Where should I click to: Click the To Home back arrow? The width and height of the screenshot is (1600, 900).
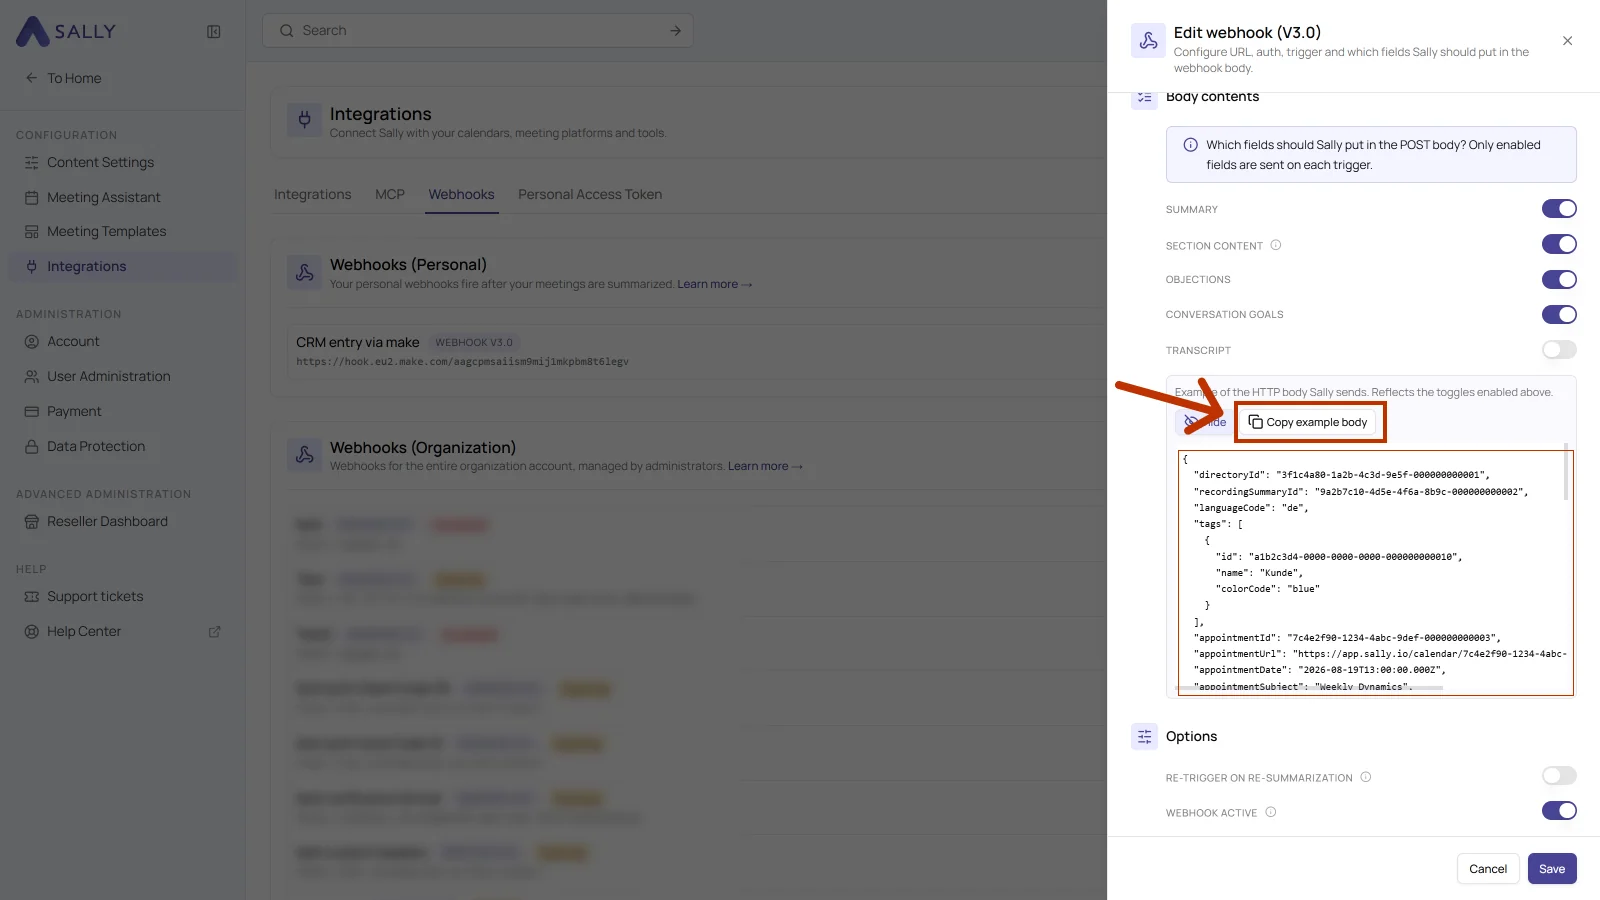pyautogui.click(x=31, y=78)
